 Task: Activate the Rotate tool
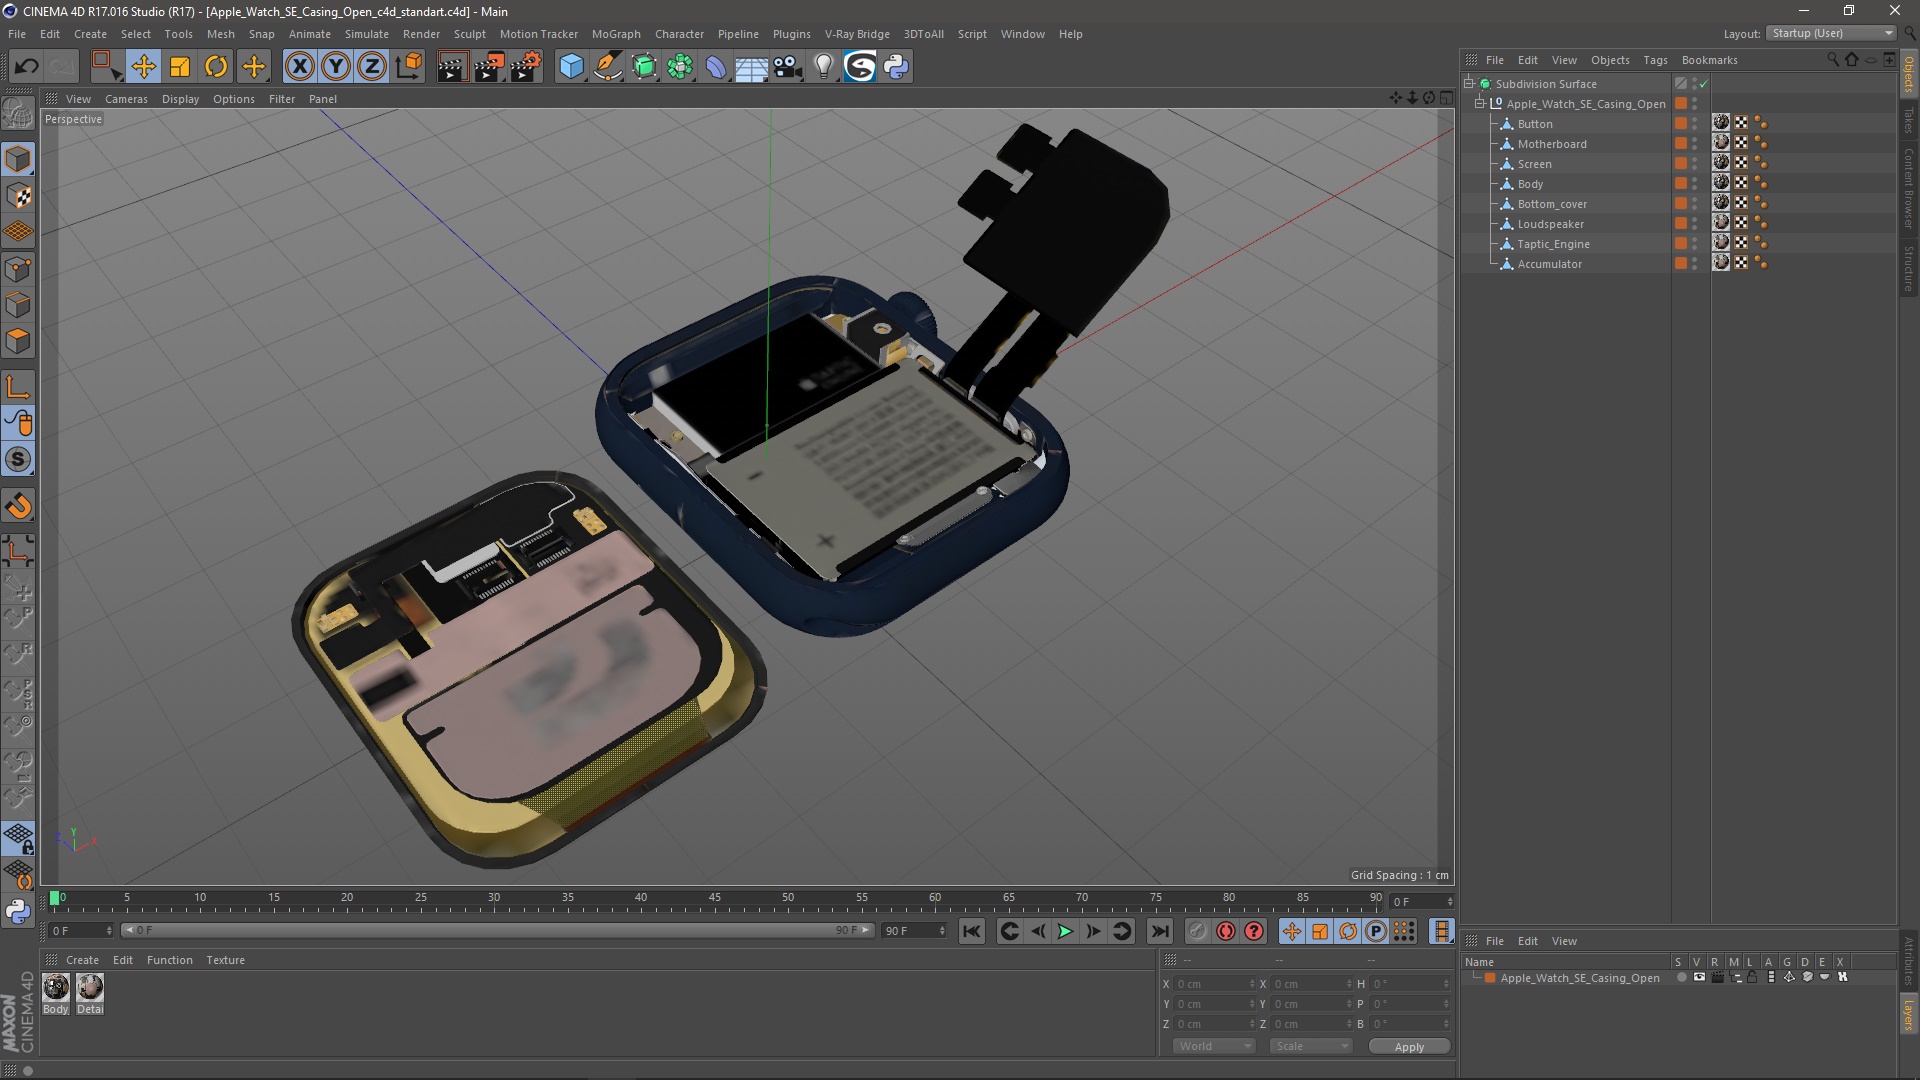(x=216, y=67)
